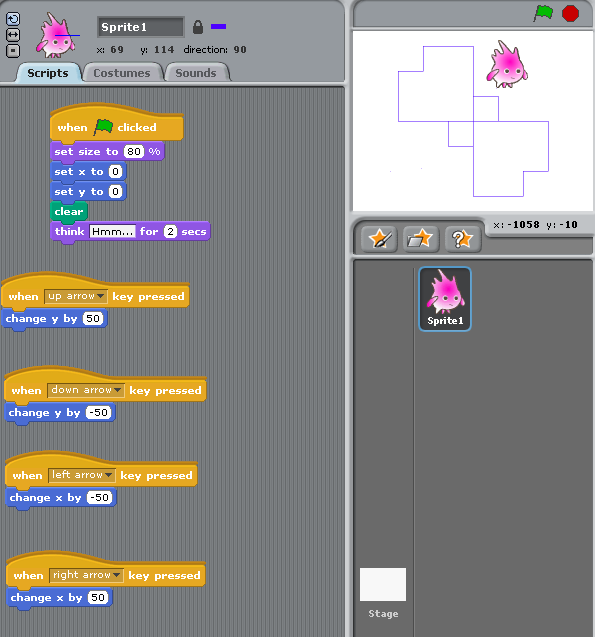
Task: Select the left-right flip rotation style button
Action: point(13,35)
